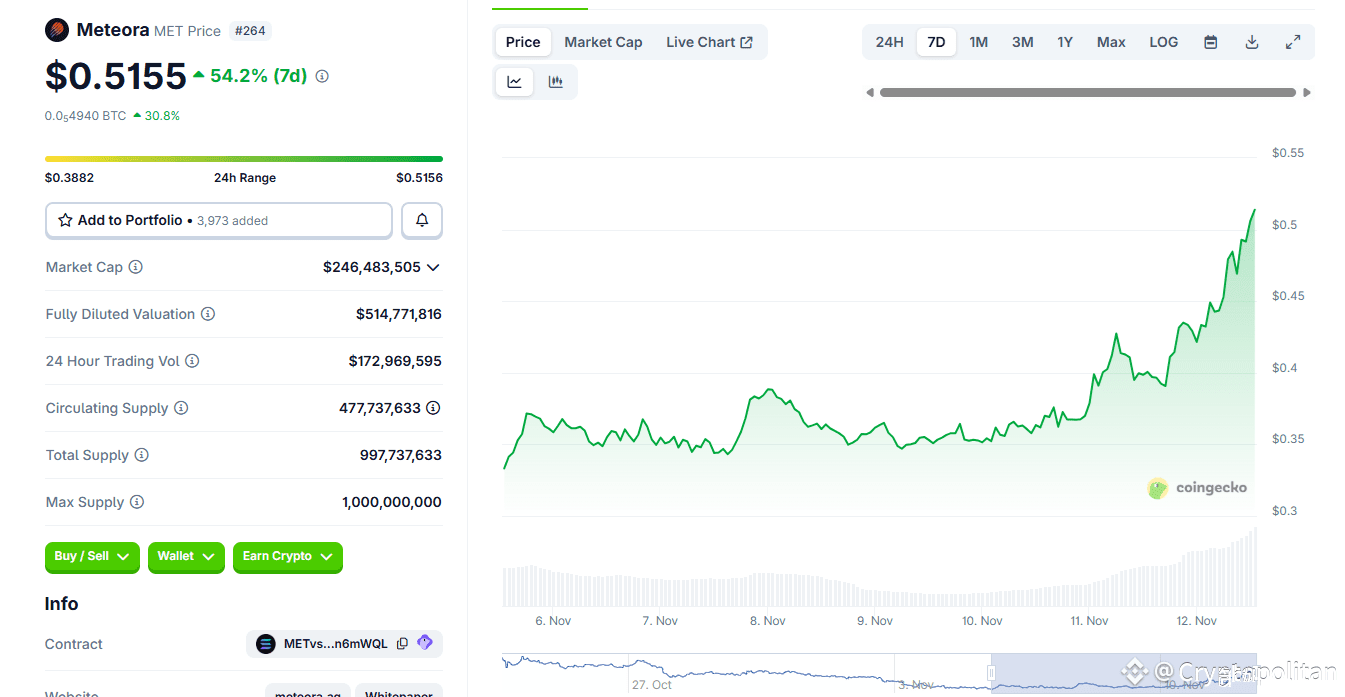The width and height of the screenshot is (1345, 697).
Task: Select the line chart view icon
Action: pyautogui.click(x=513, y=81)
